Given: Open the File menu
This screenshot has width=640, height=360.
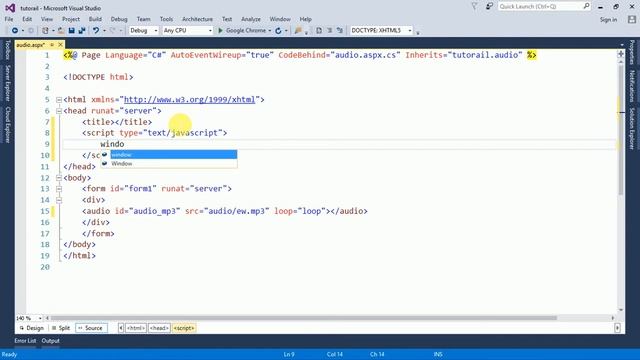Looking at the screenshot, I should [x=9, y=19].
